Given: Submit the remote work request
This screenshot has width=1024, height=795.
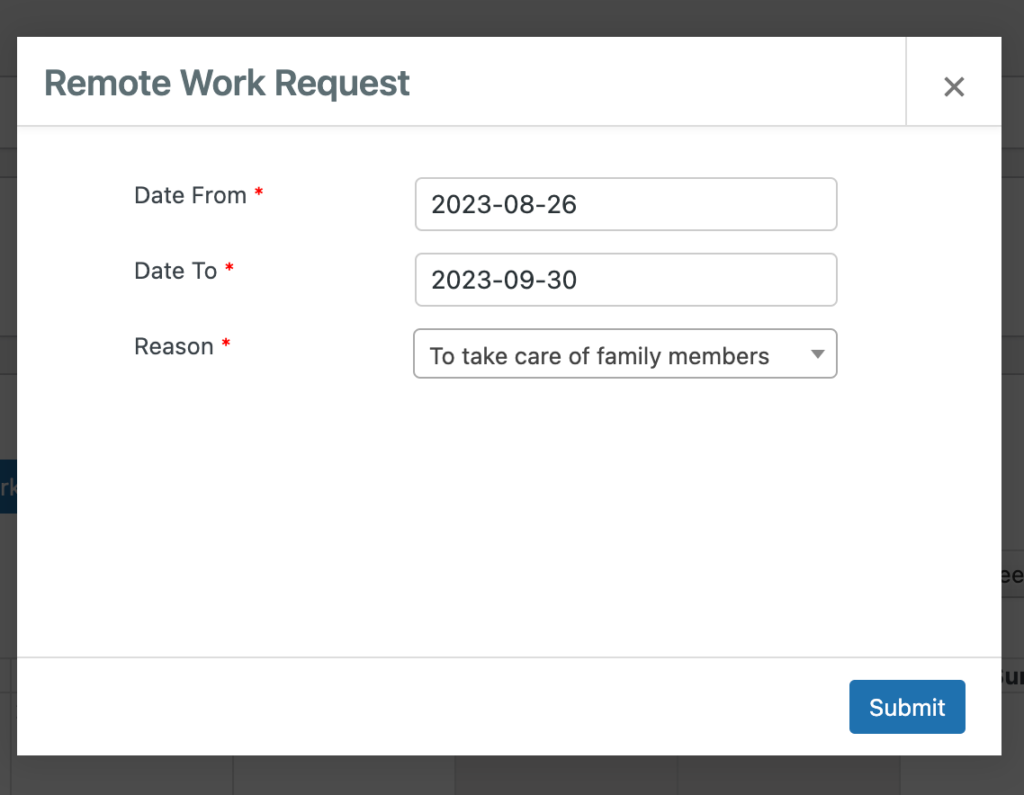Looking at the screenshot, I should tap(906, 707).
